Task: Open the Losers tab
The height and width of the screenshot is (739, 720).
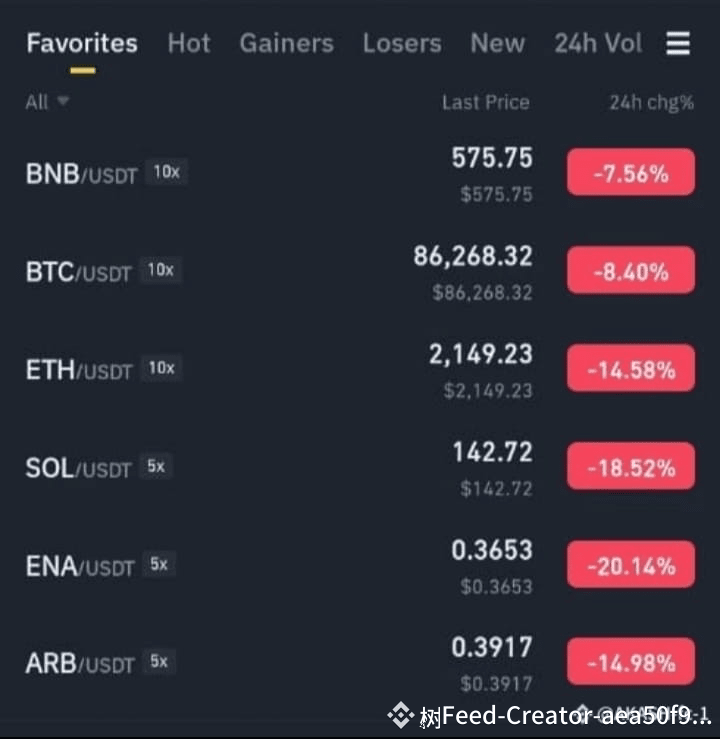Action: click(402, 43)
